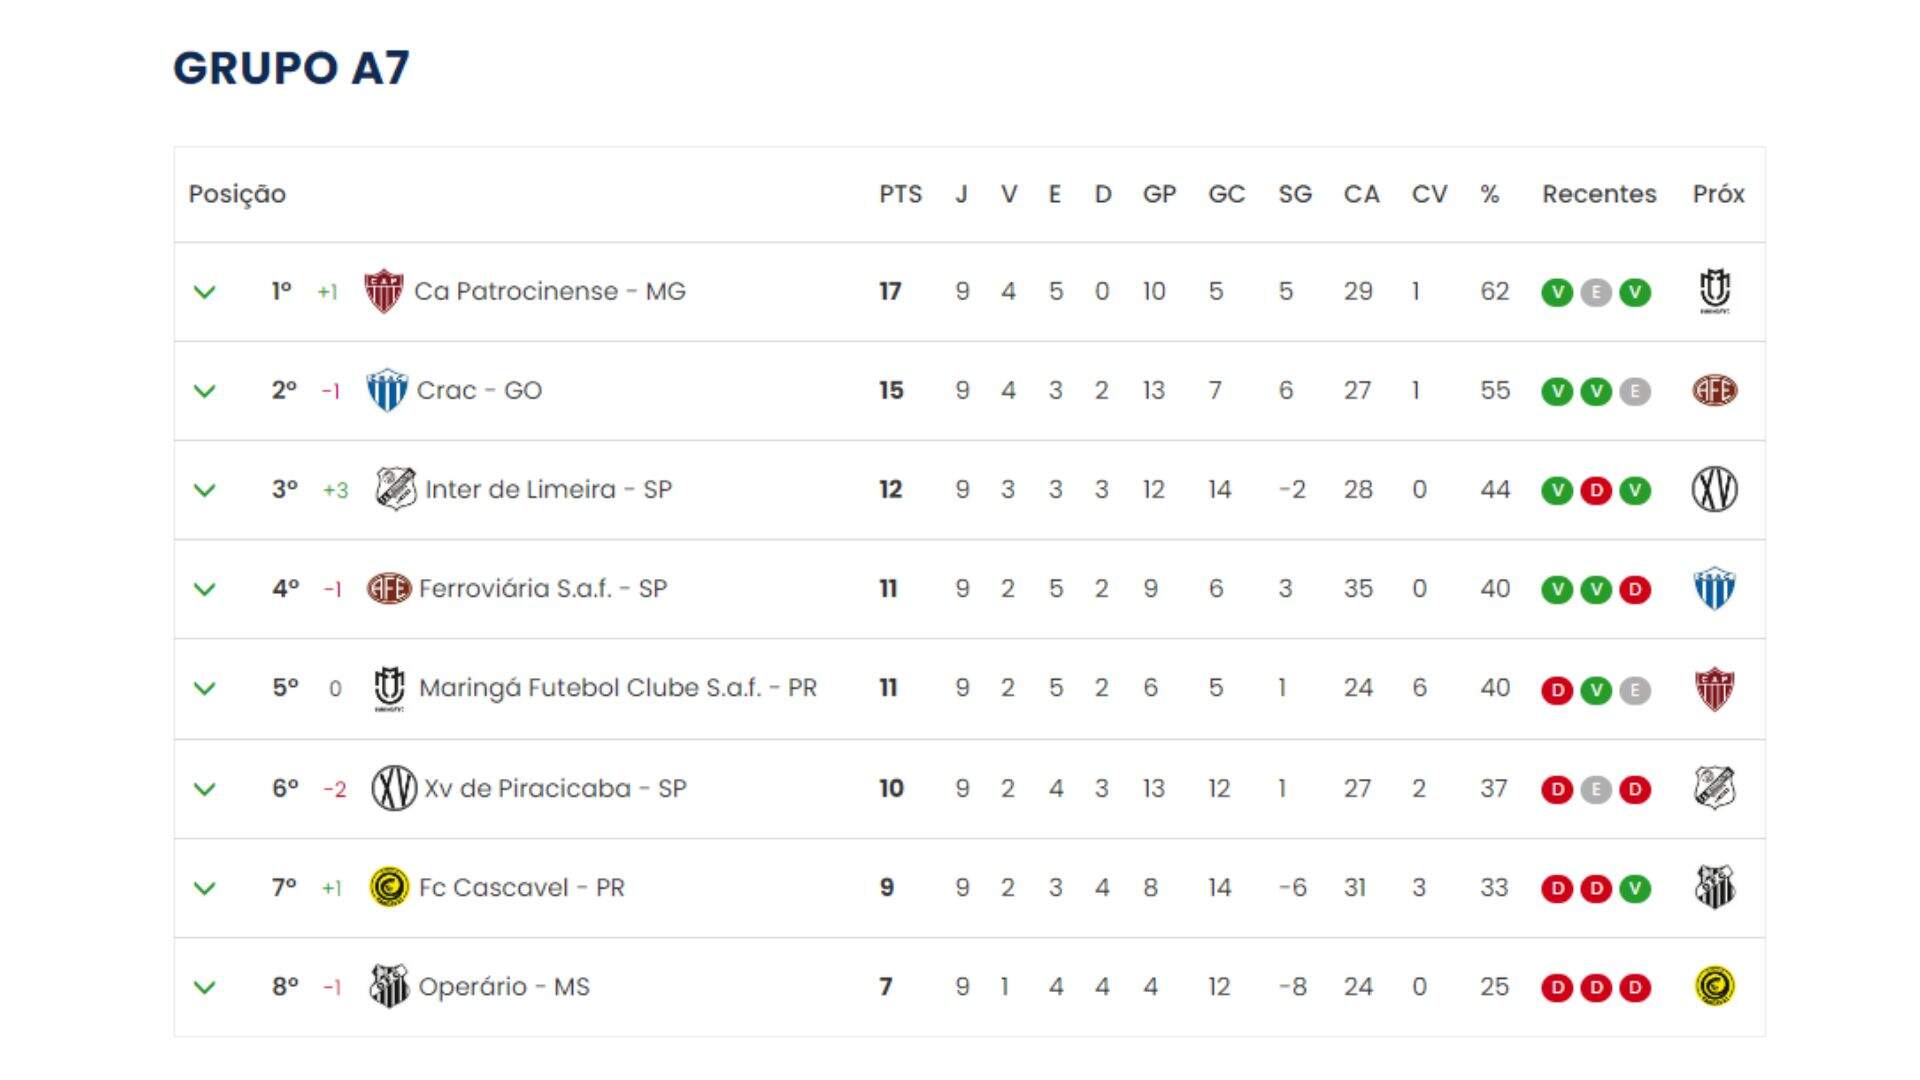Open Fc Cascavel - PR team name
1920x1080 pixels.
(522, 887)
